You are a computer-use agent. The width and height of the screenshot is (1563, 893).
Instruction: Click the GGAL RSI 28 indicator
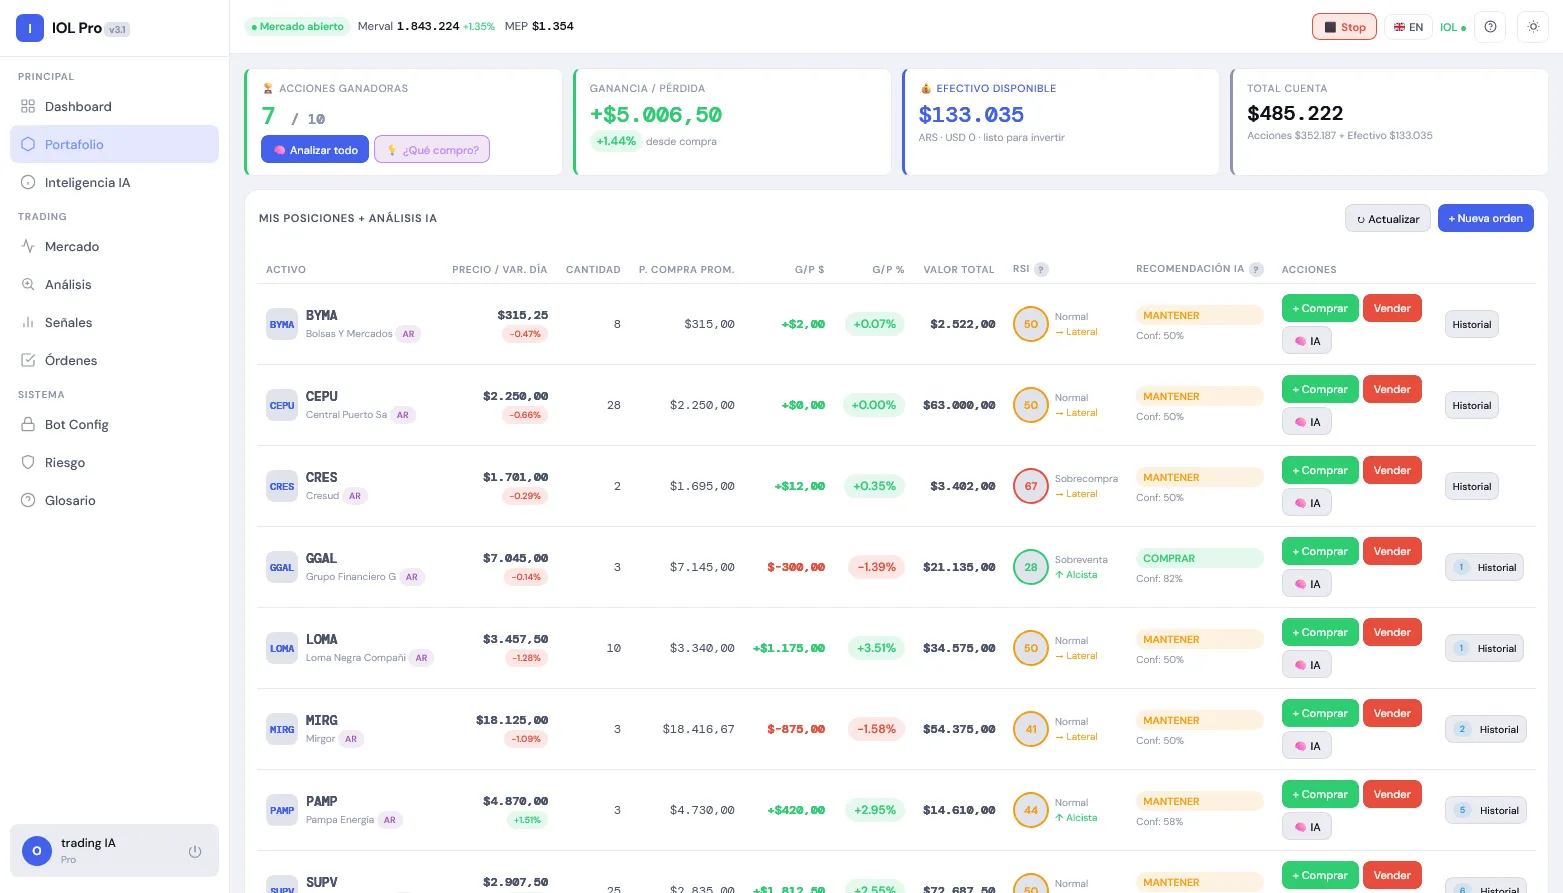(1030, 567)
